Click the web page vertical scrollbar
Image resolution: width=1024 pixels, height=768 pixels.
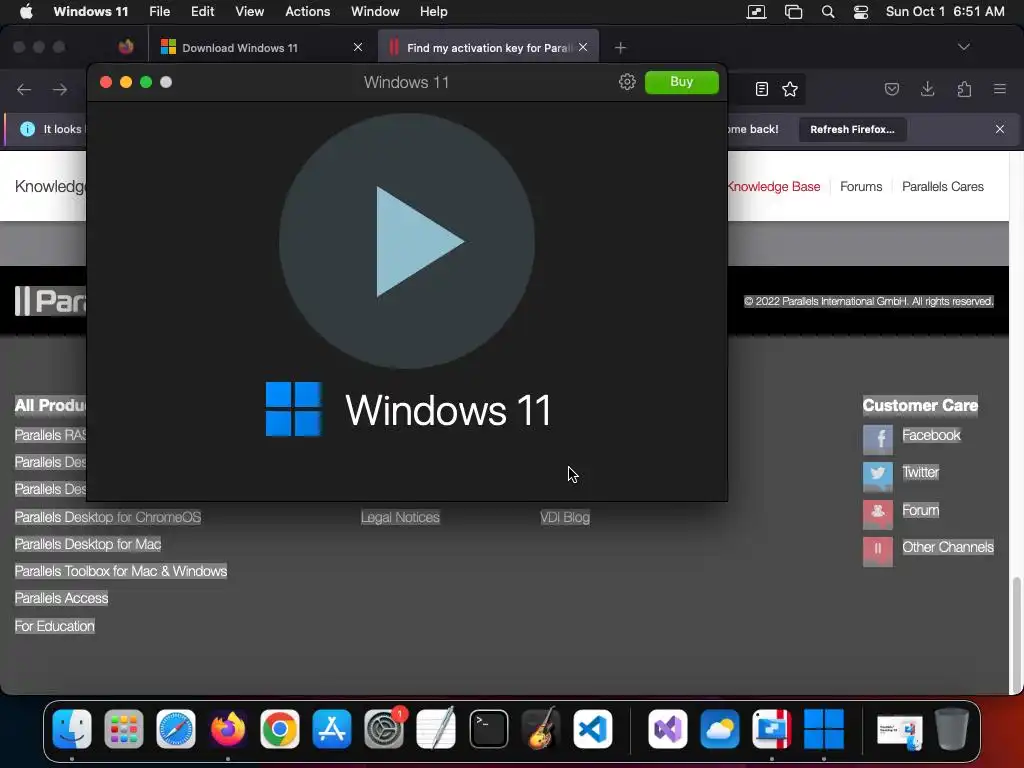pyautogui.click(x=1016, y=635)
